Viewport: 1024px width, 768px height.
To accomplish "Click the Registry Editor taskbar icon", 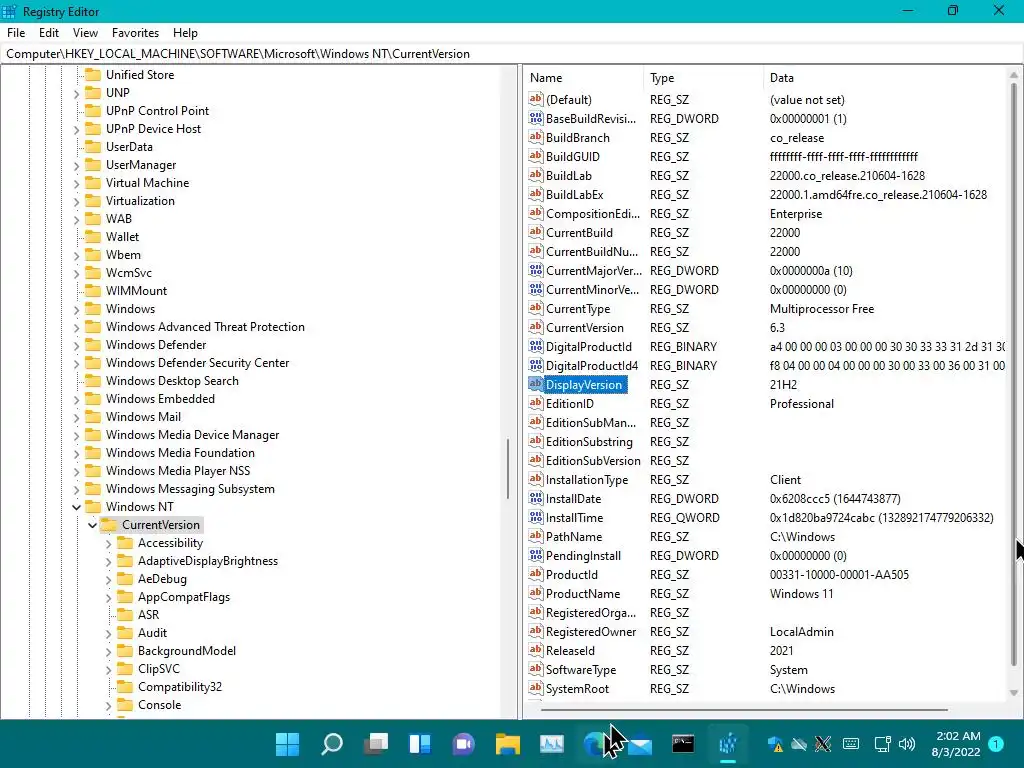I will pos(728,743).
